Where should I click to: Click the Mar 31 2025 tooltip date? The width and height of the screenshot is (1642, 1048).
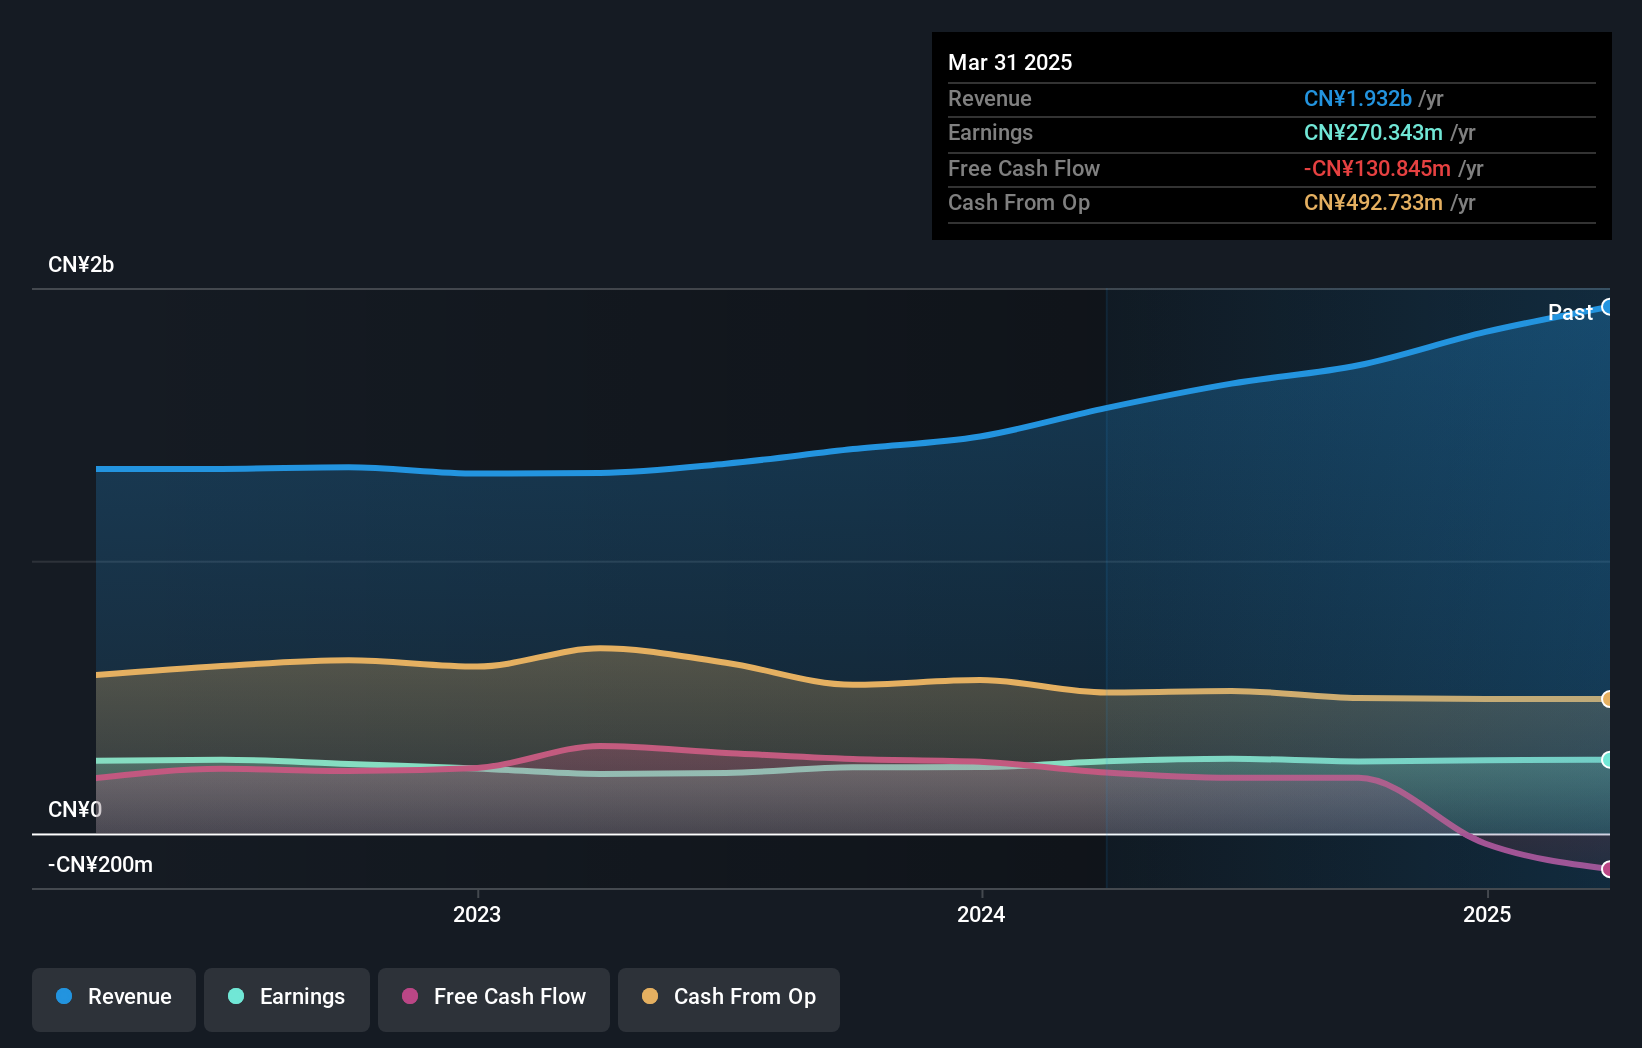click(1010, 62)
